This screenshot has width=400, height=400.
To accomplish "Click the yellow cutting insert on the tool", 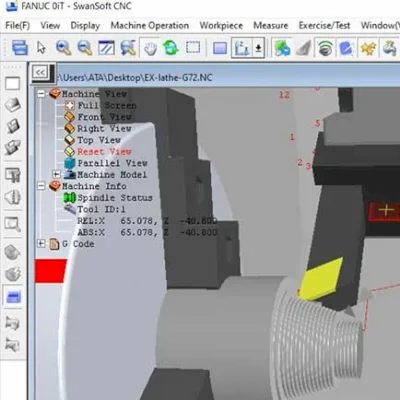I will [321, 279].
